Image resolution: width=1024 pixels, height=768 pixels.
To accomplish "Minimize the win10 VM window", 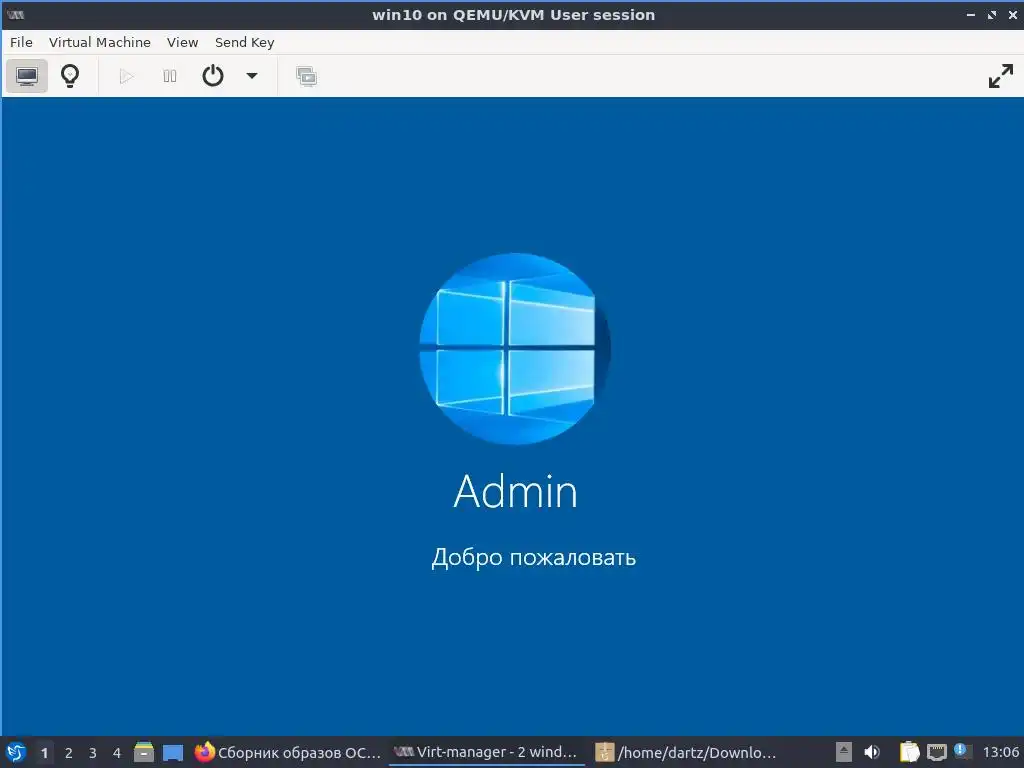I will [x=970, y=14].
